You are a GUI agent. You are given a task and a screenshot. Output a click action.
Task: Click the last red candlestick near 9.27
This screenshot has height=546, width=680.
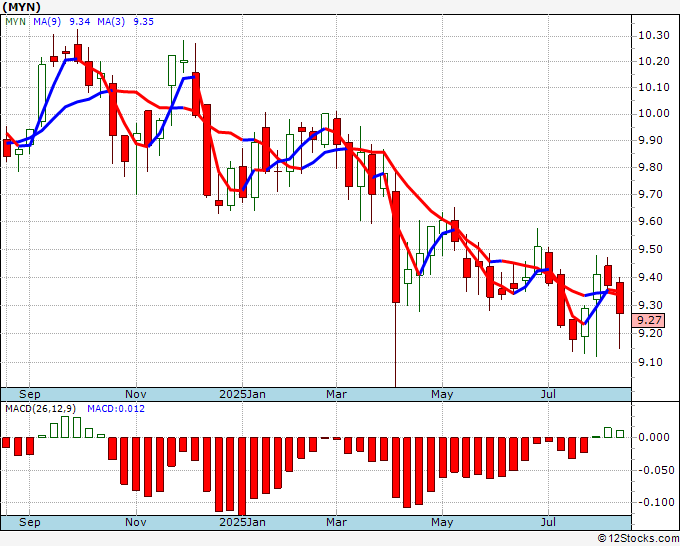(620, 298)
